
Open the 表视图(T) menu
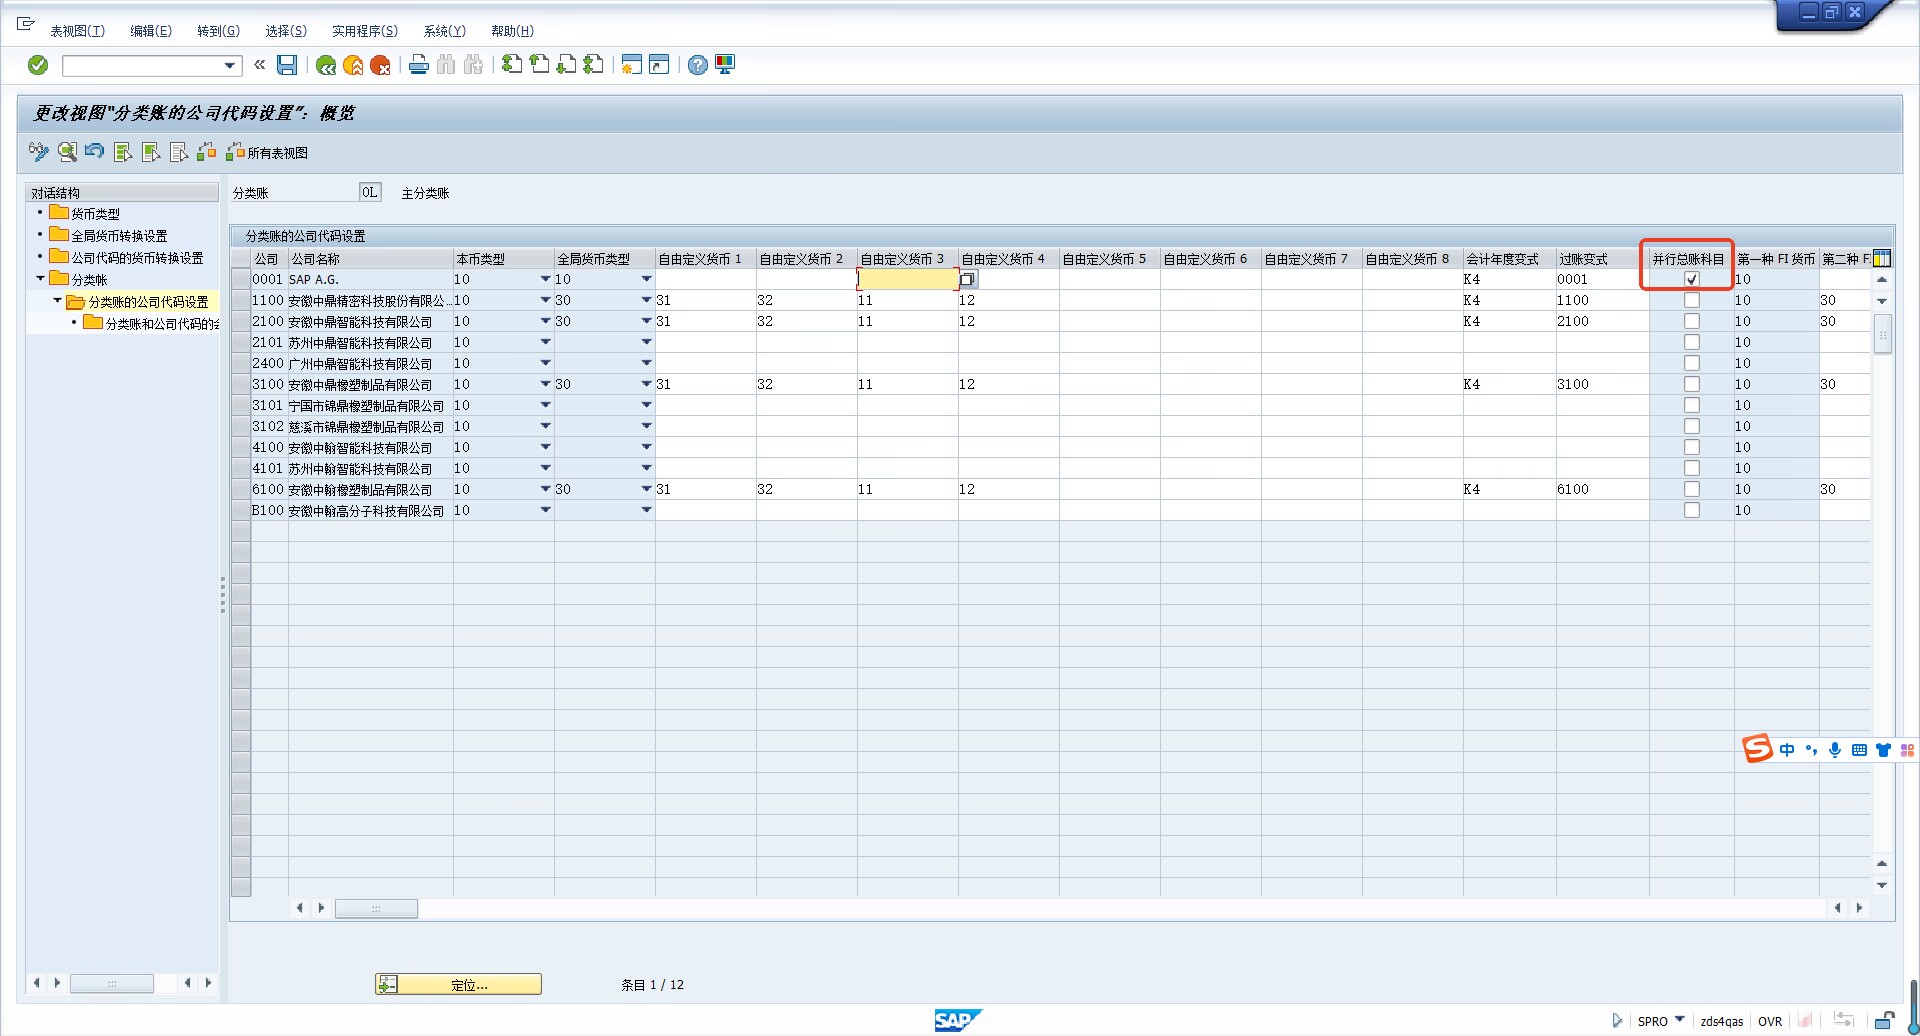click(x=77, y=31)
